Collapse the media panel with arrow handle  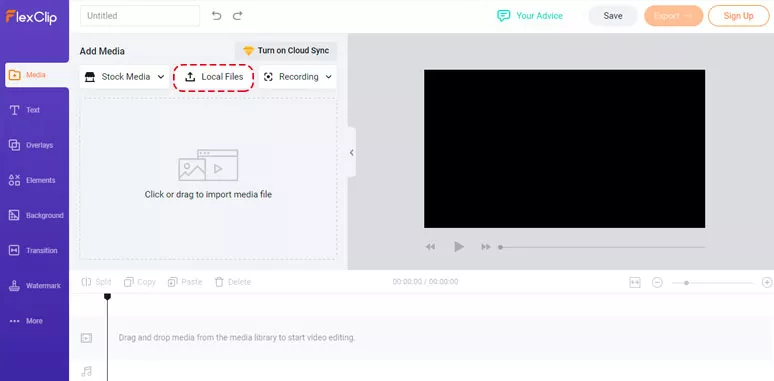coord(351,152)
